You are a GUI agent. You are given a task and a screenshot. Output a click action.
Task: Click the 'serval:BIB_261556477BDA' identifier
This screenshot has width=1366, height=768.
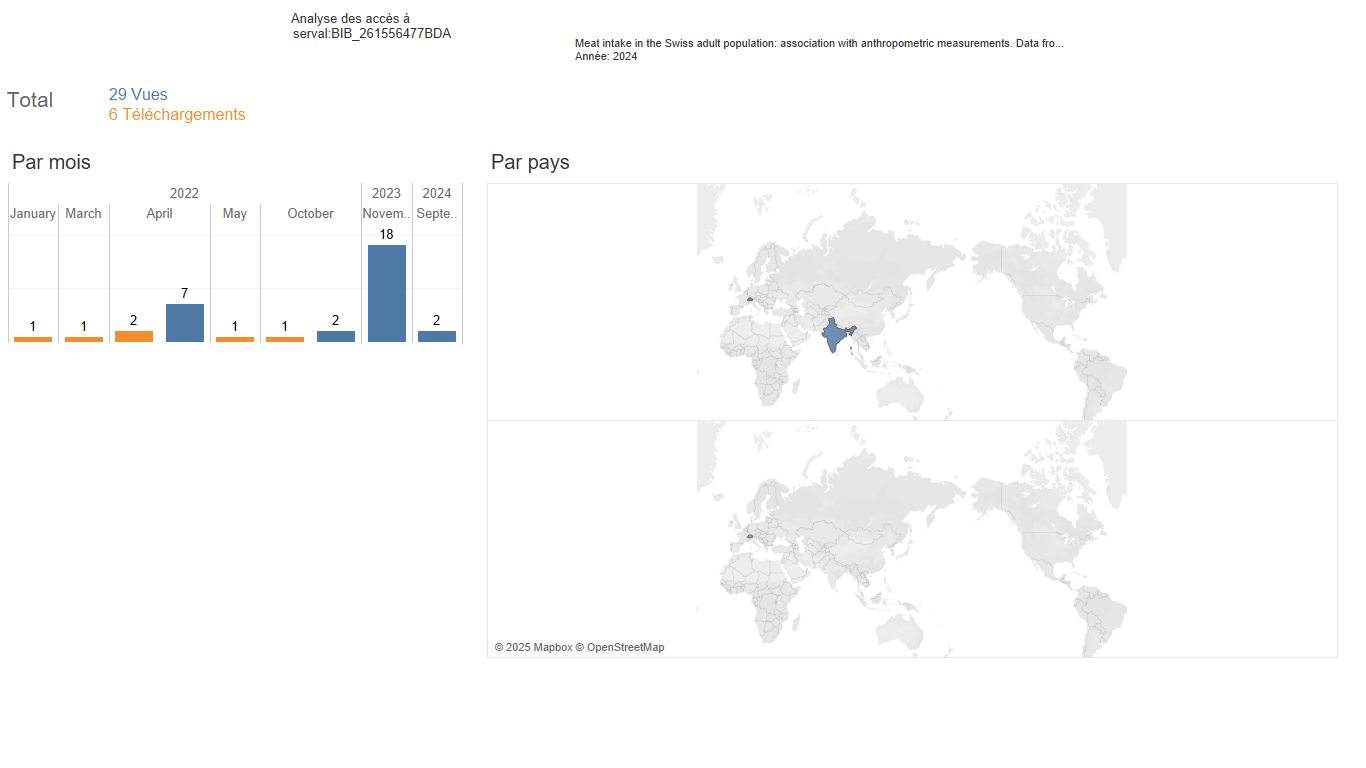(372, 34)
